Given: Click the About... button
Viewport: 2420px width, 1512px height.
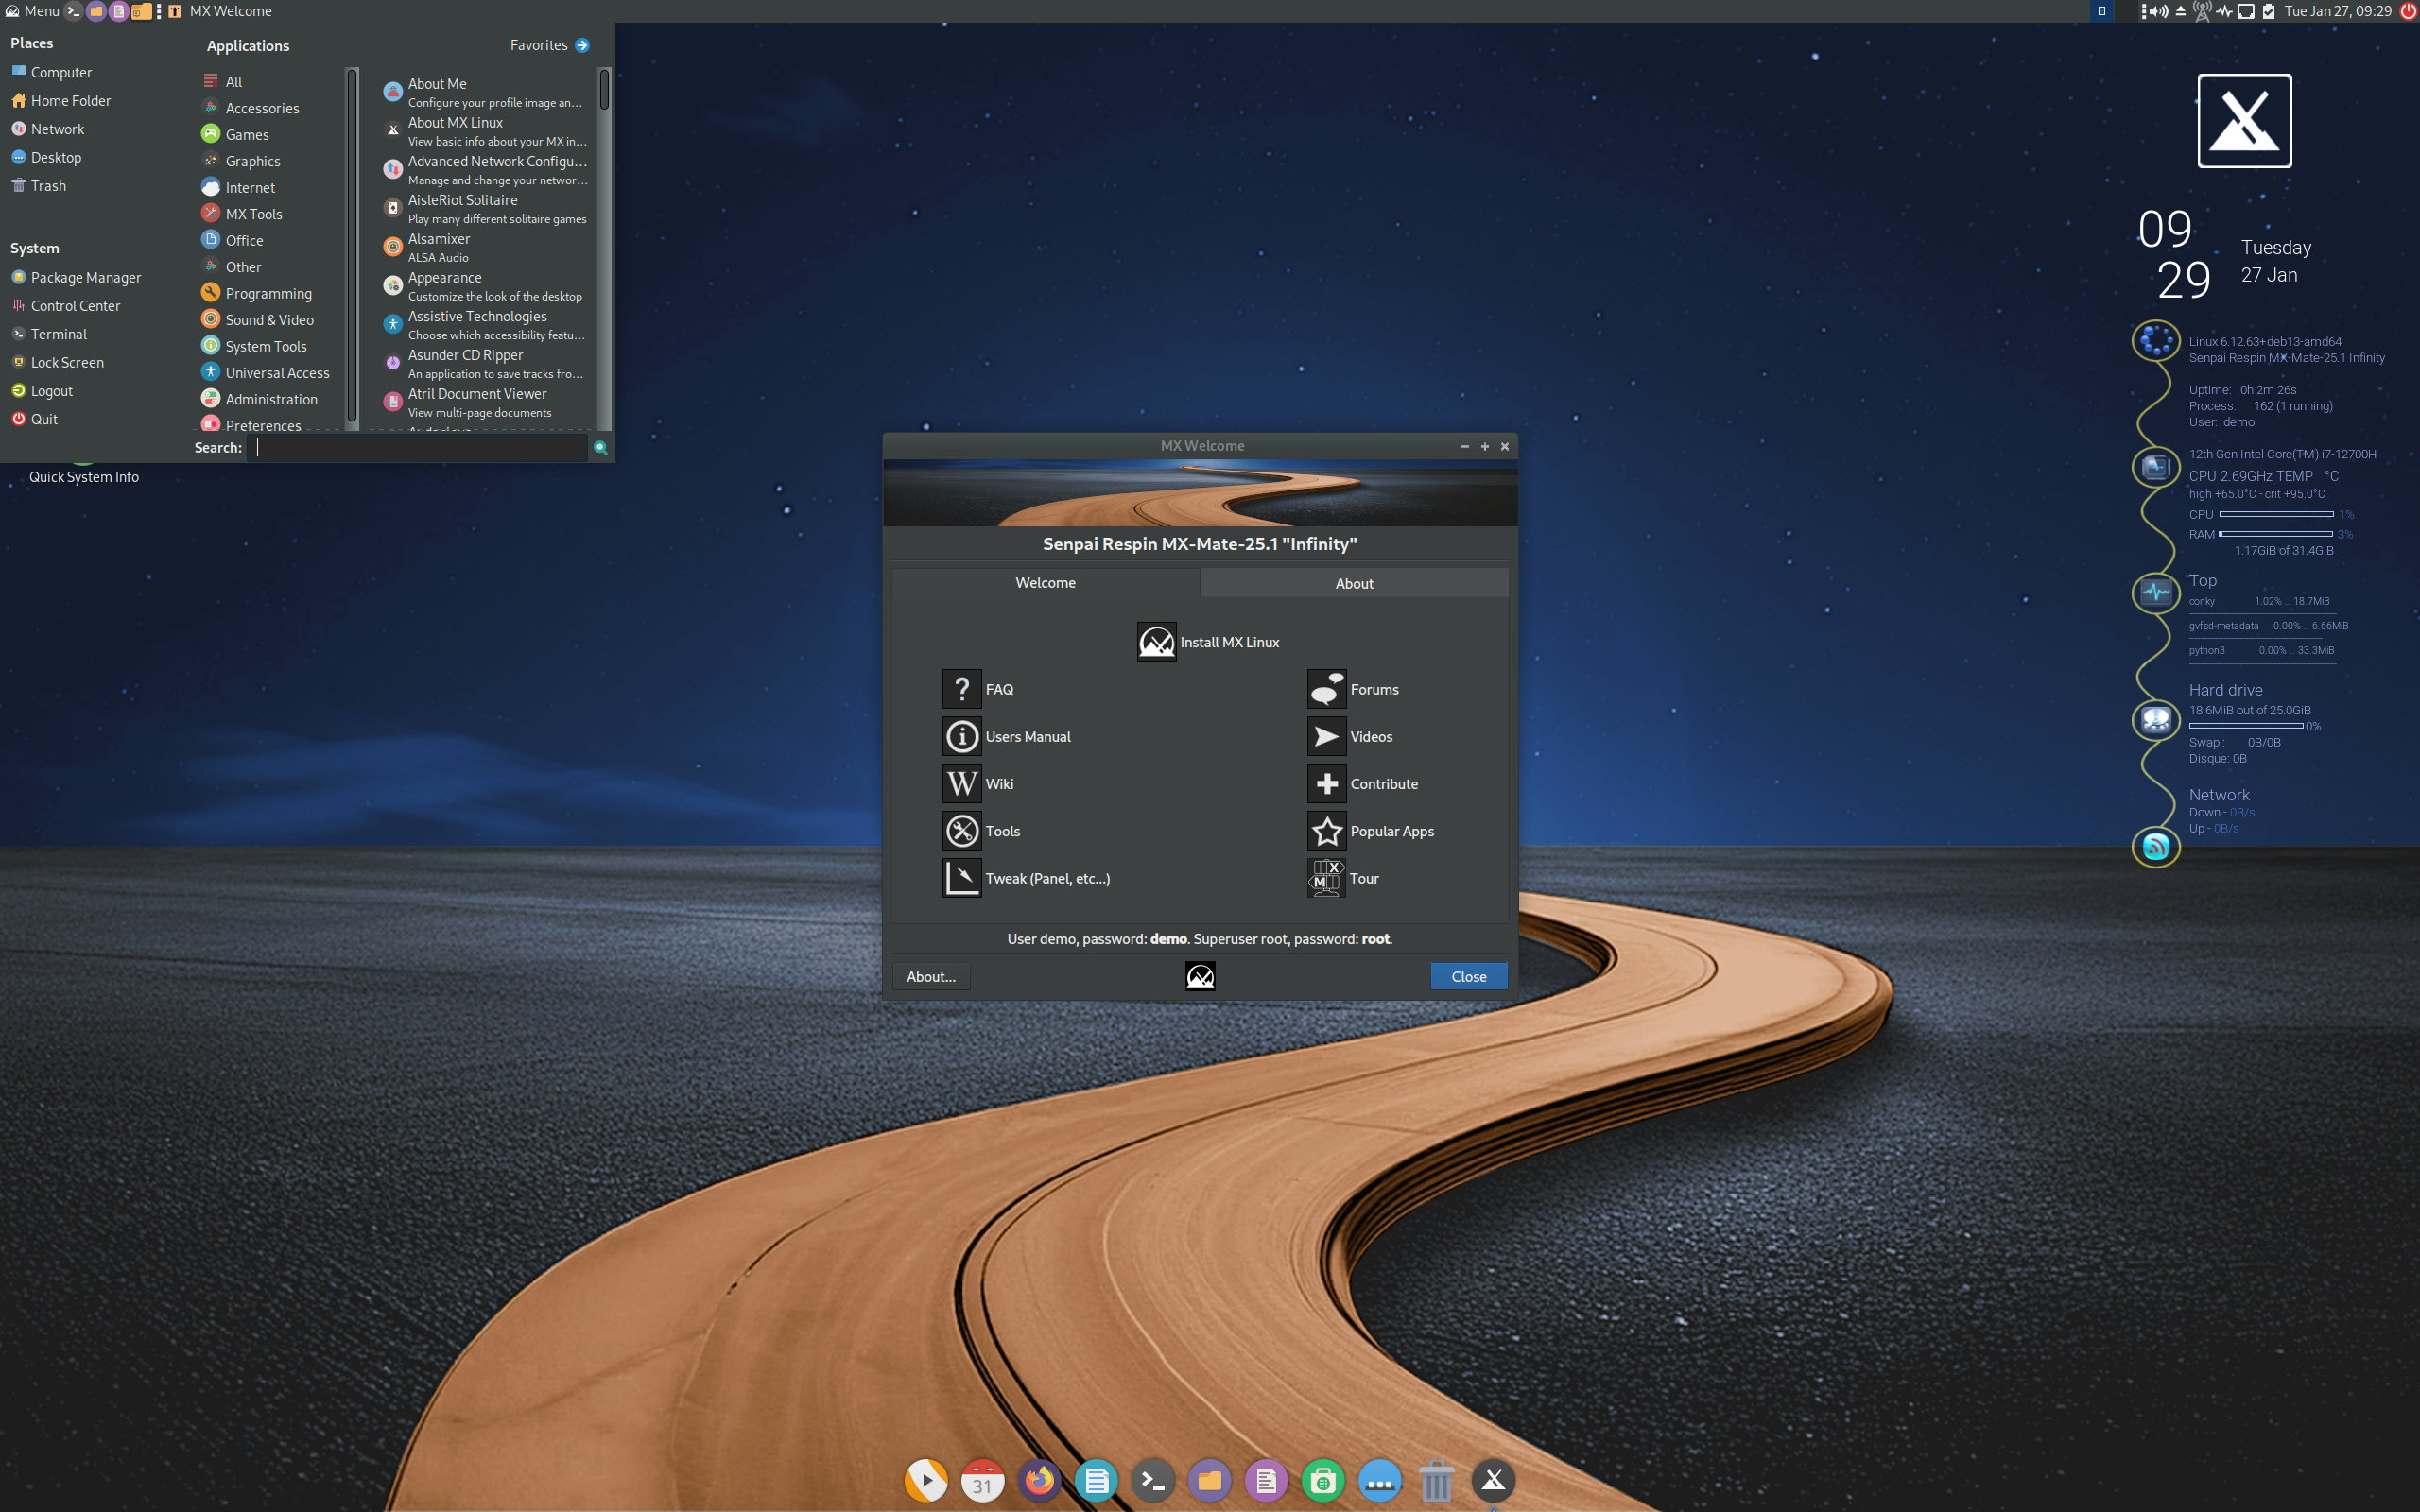Looking at the screenshot, I should pyautogui.click(x=930, y=976).
